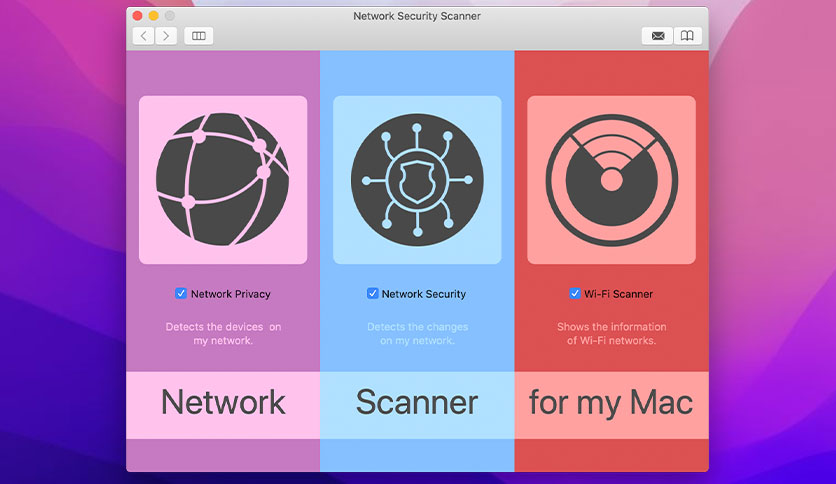Viewport: 836px width, 484px height.
Task: Click 'Detects the devices on my network' text
Action: (x=223, y=334)
